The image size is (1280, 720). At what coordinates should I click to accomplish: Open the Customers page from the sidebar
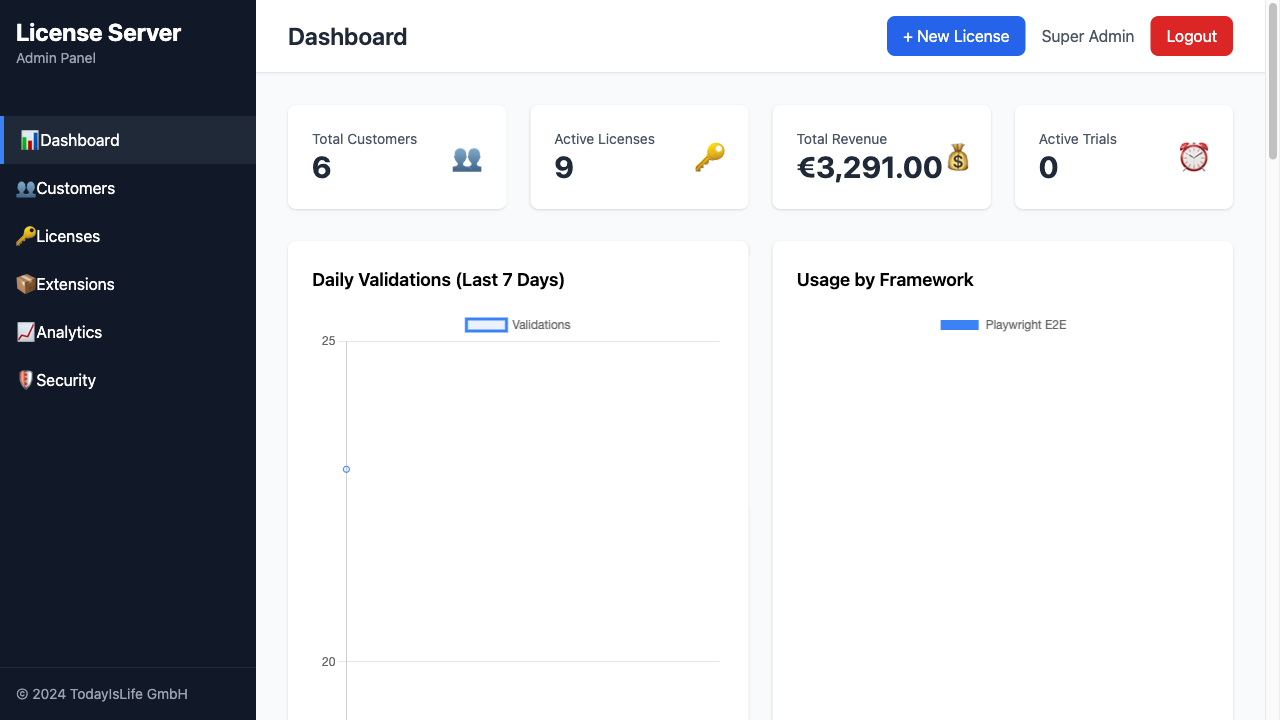point(72,188)
